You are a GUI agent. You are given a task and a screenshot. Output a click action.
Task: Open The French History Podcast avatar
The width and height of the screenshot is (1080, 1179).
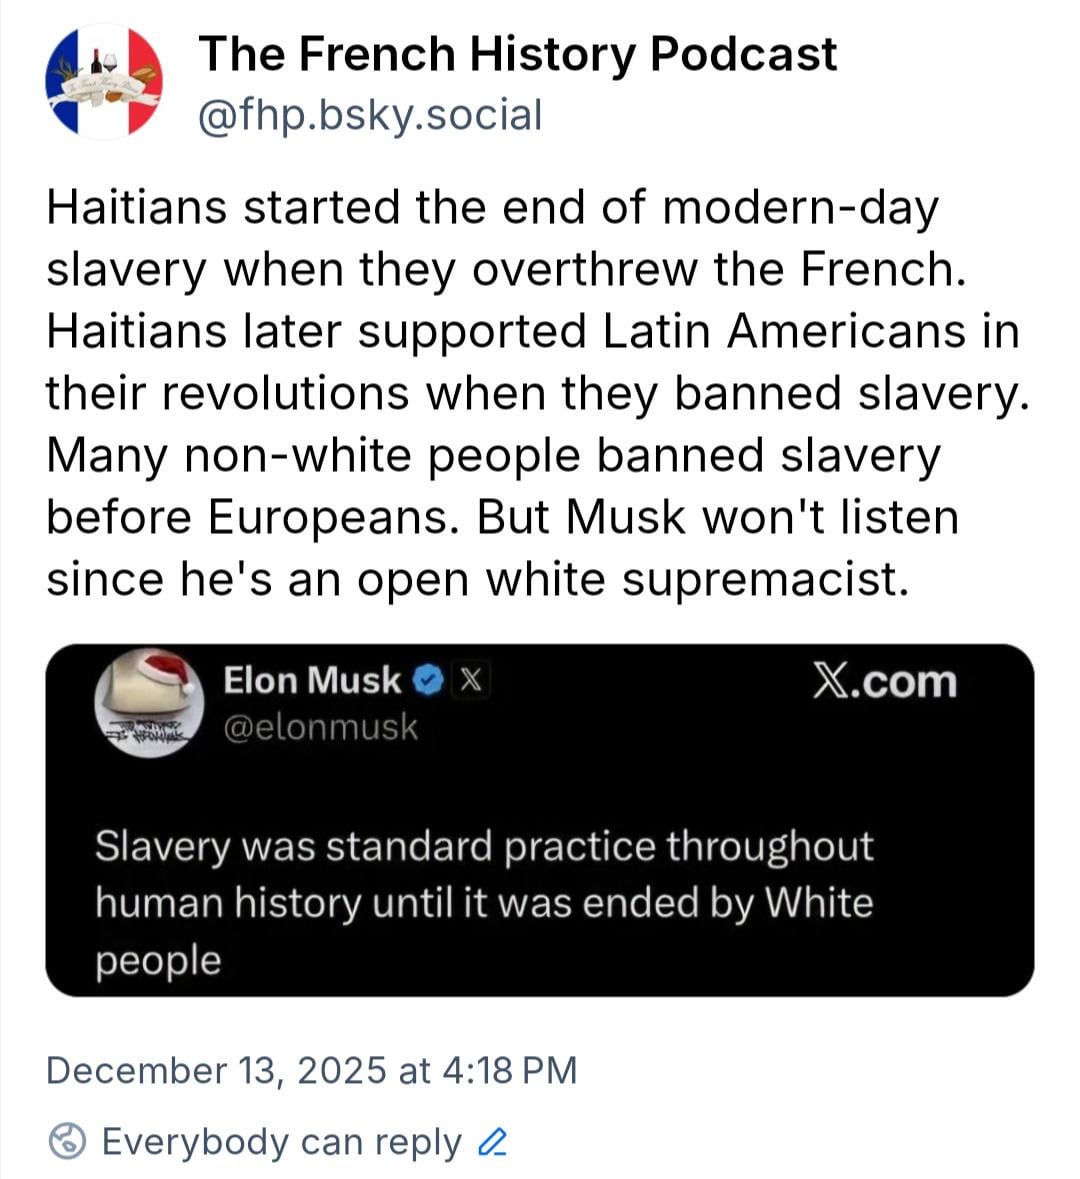click(104, 82)
